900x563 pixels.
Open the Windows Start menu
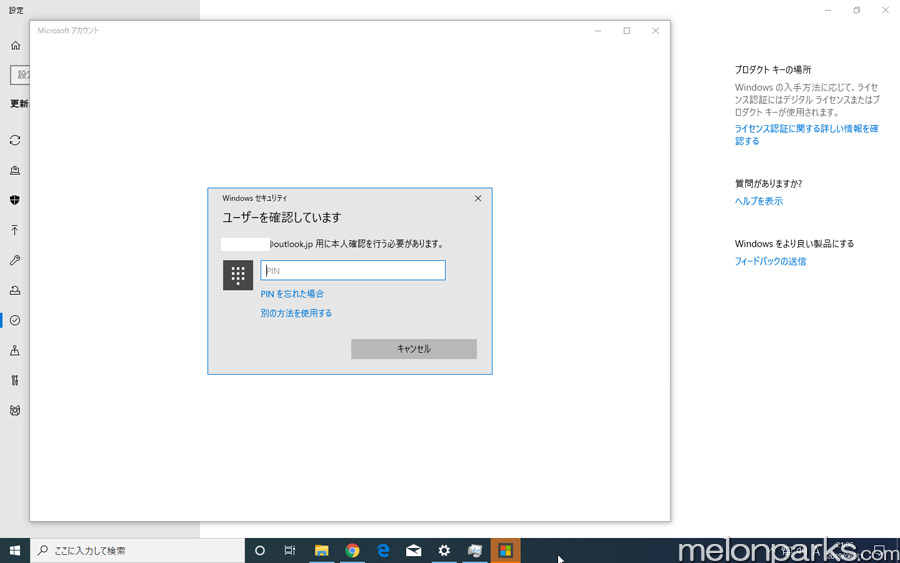[15, 550]
